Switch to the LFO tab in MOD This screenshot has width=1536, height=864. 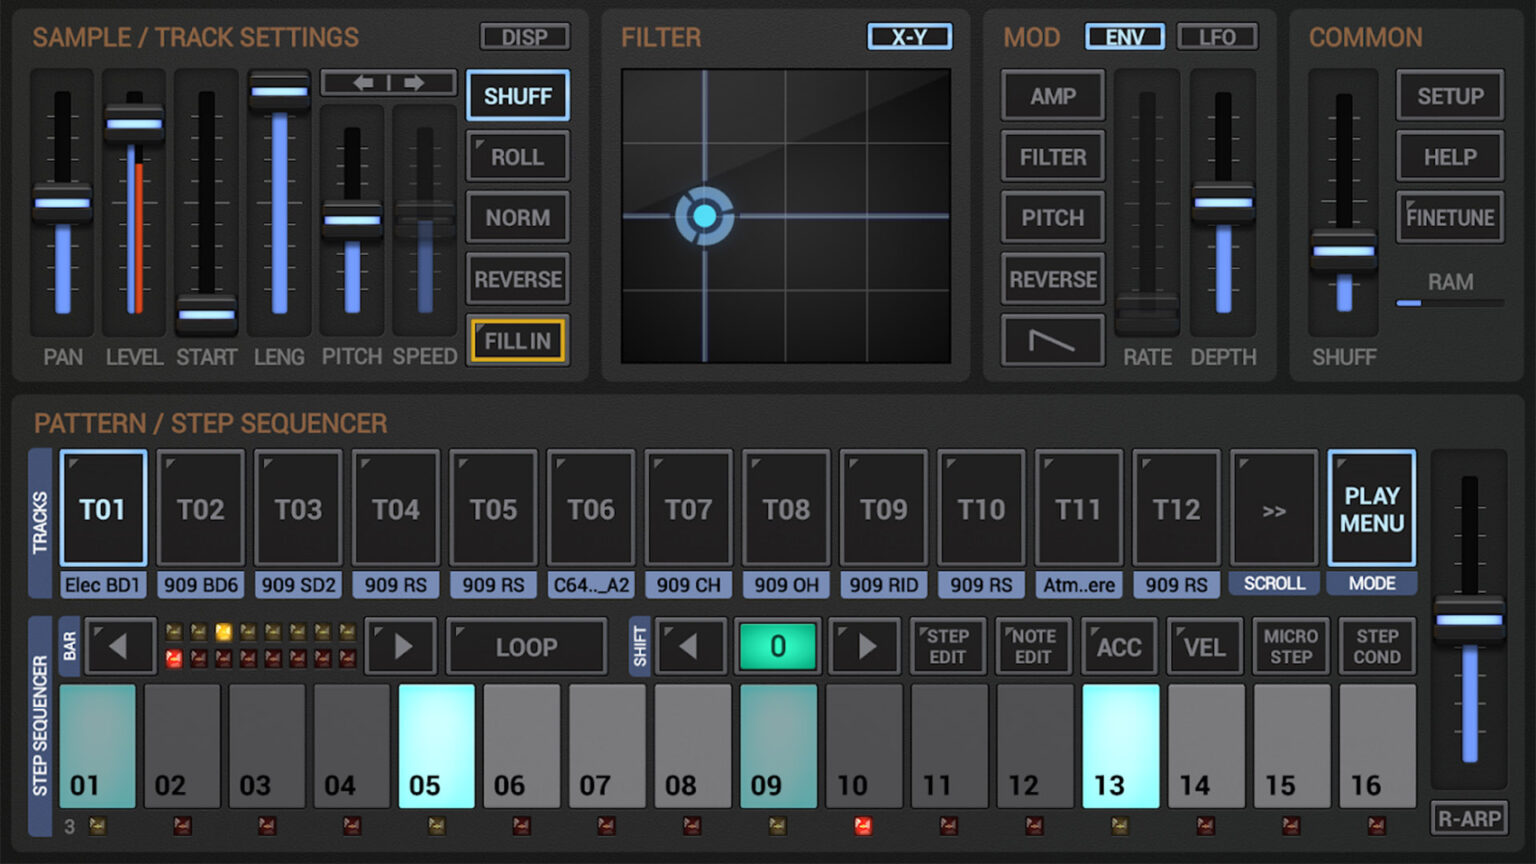(1218, 37)
